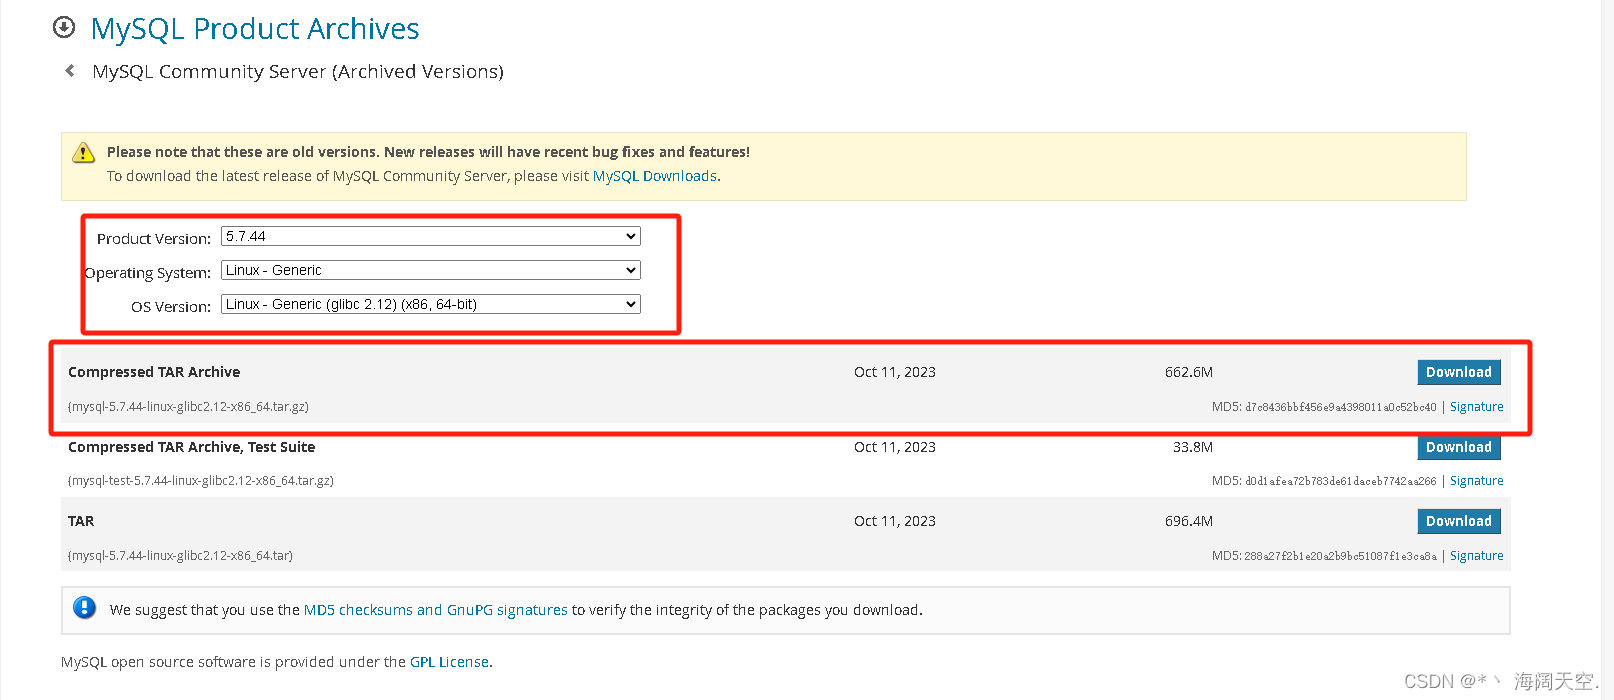Viewport: 1614px width, 700px height.
Task: Click file name mysql-5.7.44-linux-glibc2.12-x86_64.tar.gz
Action: click(188, 407)
